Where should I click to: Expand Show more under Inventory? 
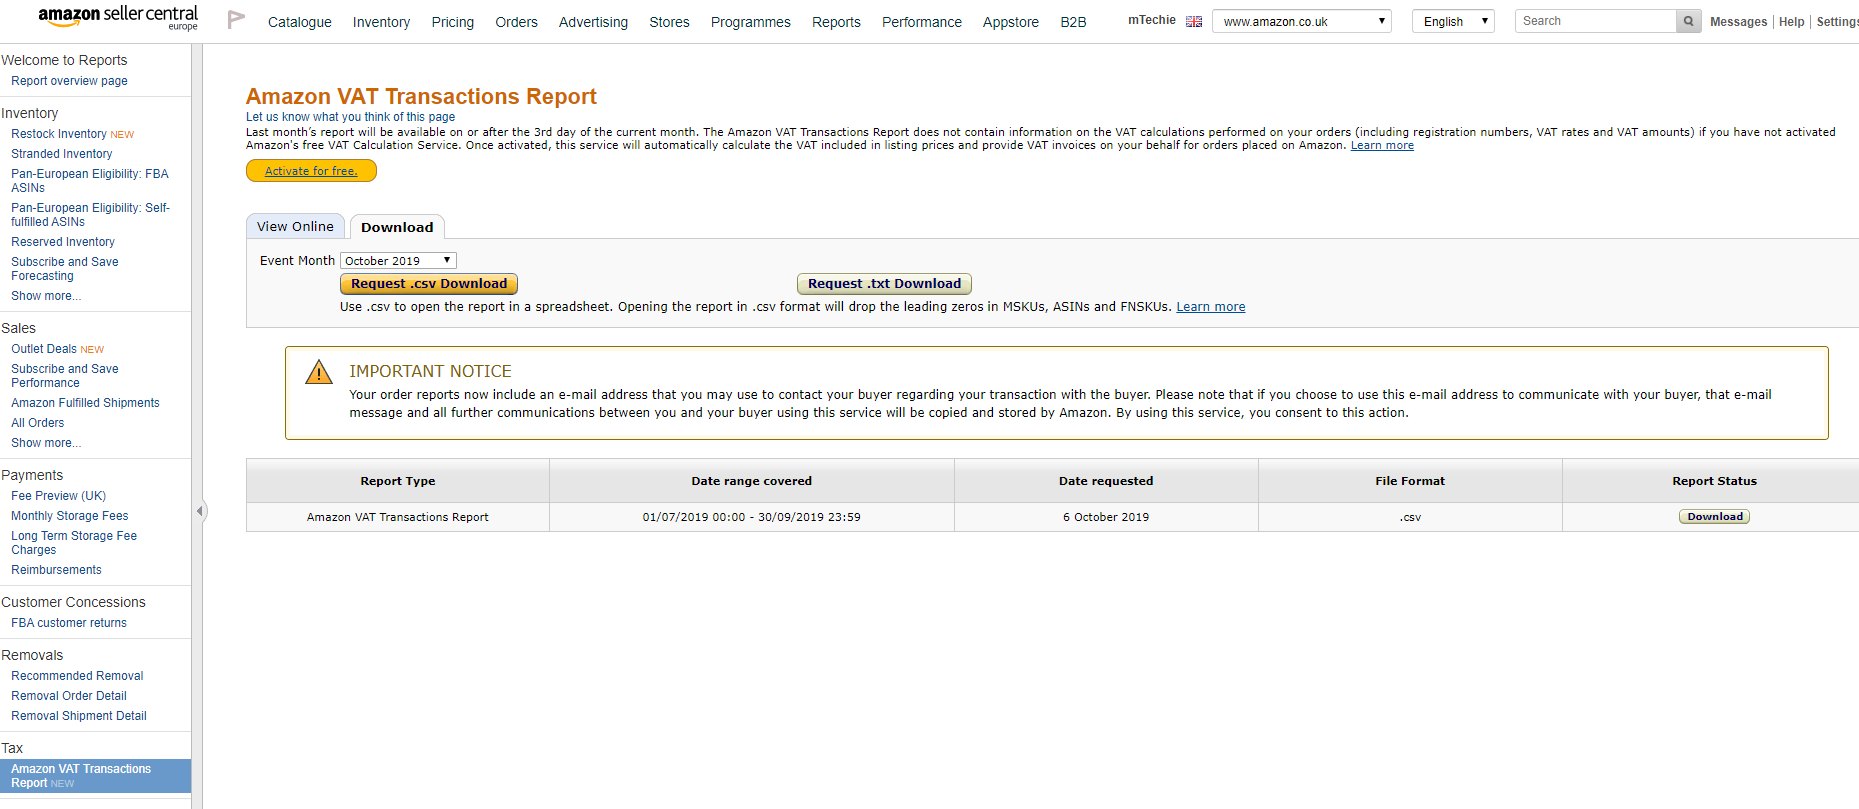46,296
